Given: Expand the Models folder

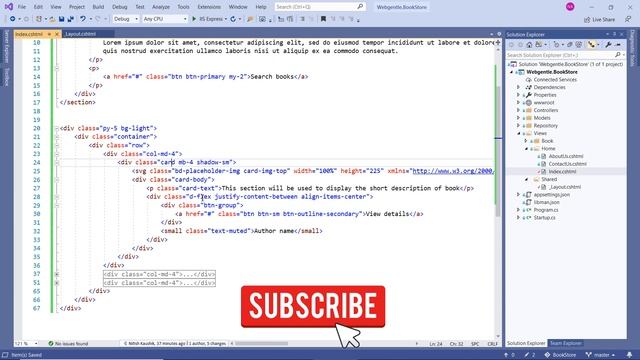Looking at the screenshot, I should [x=518, y=118].
